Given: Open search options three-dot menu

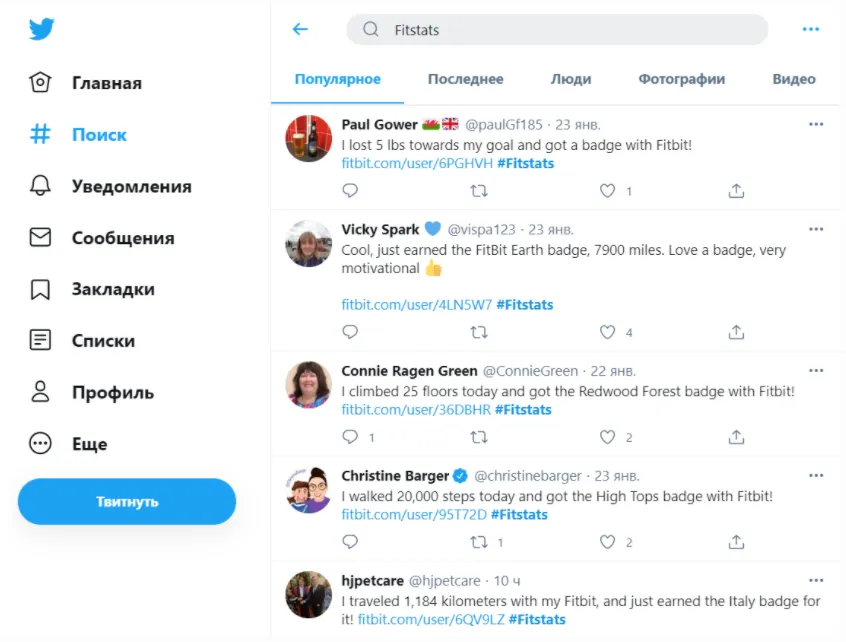Looking at the screenshot, I should (x=810, y=30).
